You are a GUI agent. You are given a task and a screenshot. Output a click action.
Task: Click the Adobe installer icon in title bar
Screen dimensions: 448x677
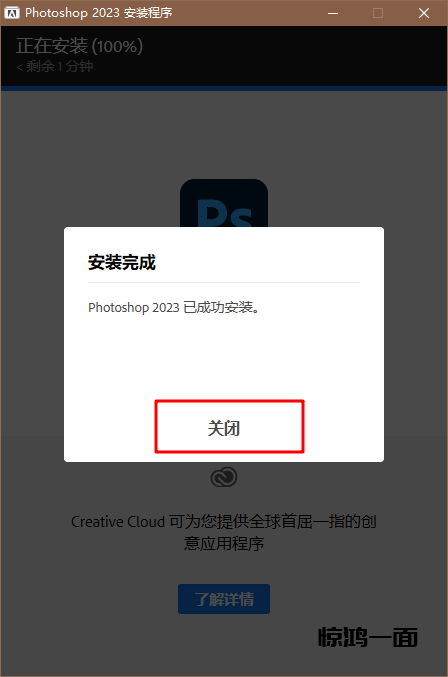coord(12,13)
